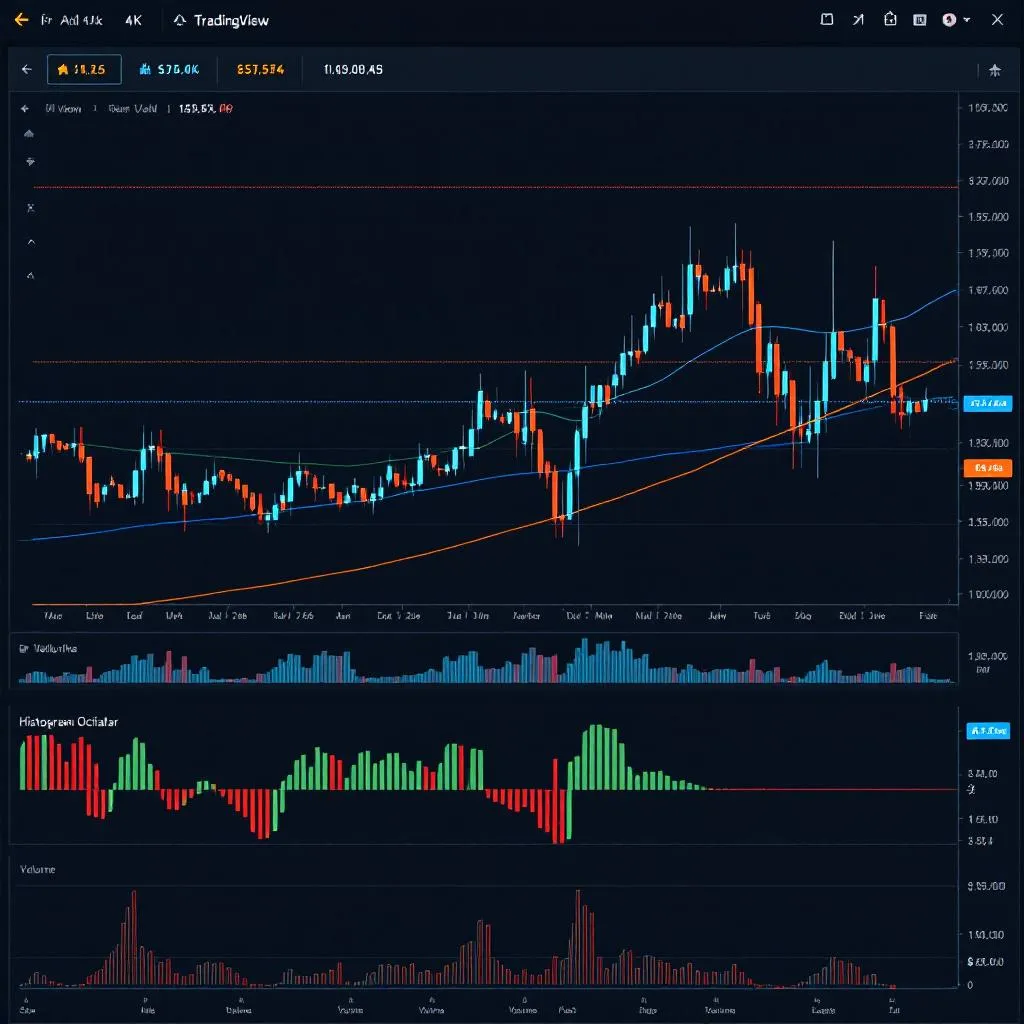
Task: Click the star icon on the right edge
Action: point(995,69)
